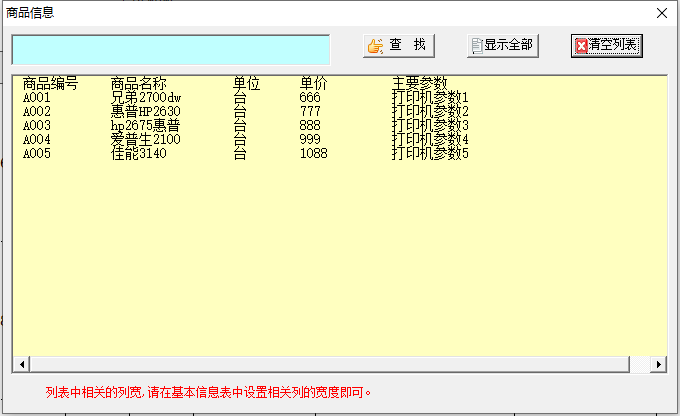The height and width of the screenshot is (416, 680).
Task: Click the 查找 search button
Action: pyautogui.click(x=399, y=46)
